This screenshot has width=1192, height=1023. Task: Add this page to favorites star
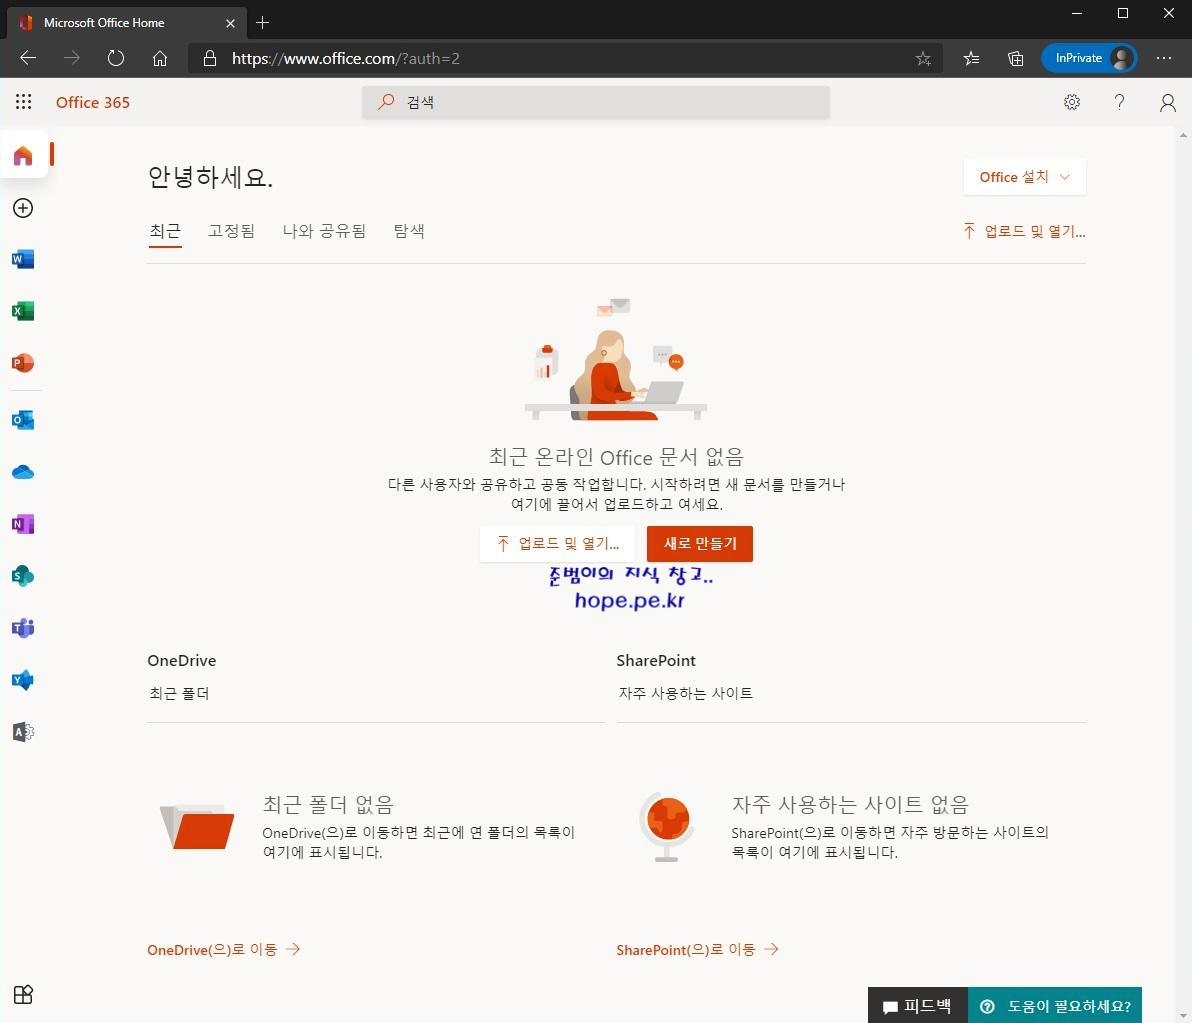pos(923,59)
